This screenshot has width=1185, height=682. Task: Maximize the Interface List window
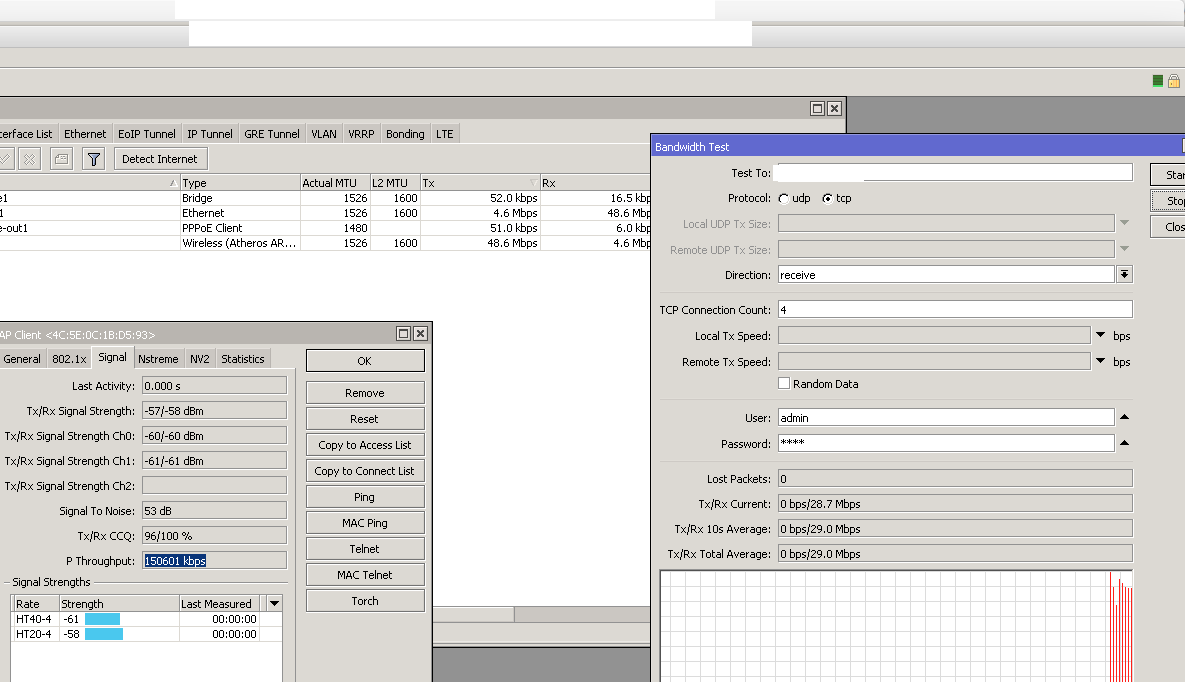(x=817, y=108)
